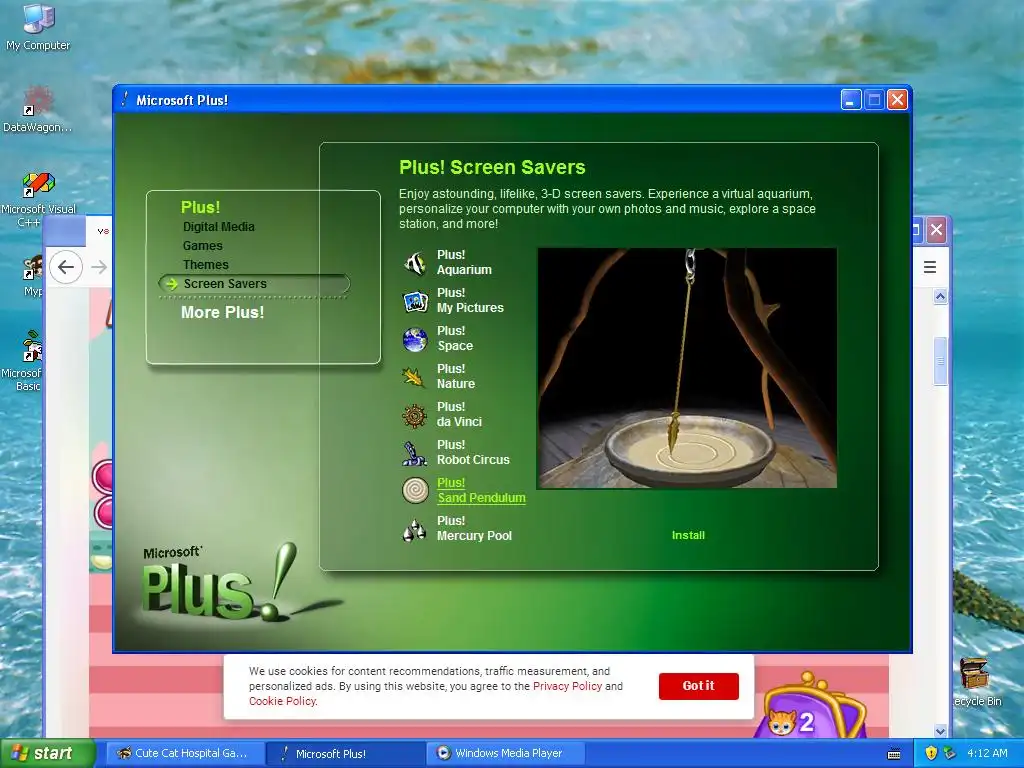Switch to Cute Cat Hospital taskbar item
Image resolution: width=1024 pixels, height=768 pixels.
click(x=186, y=753)
